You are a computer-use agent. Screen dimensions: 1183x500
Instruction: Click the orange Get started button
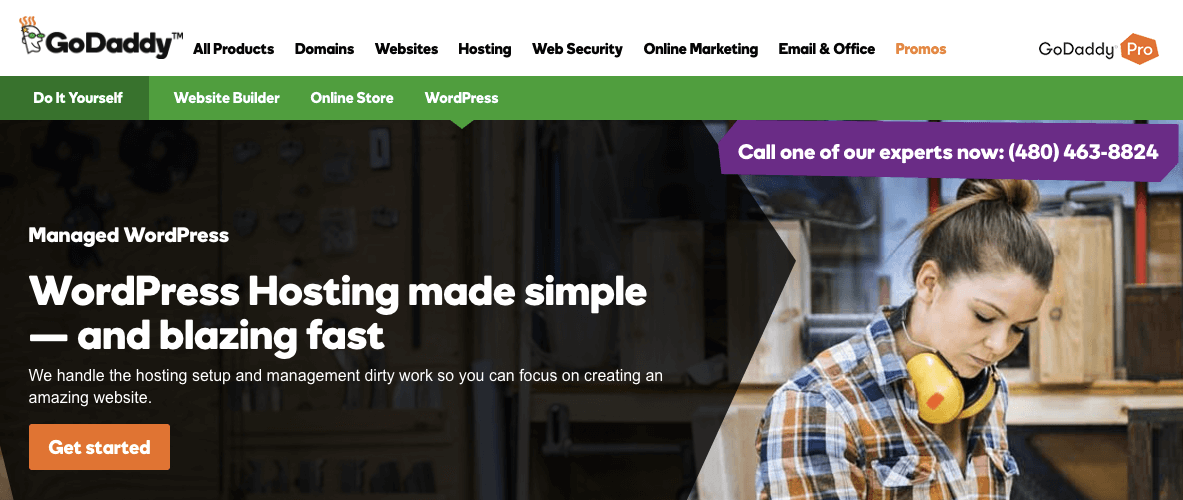(99, 447)
